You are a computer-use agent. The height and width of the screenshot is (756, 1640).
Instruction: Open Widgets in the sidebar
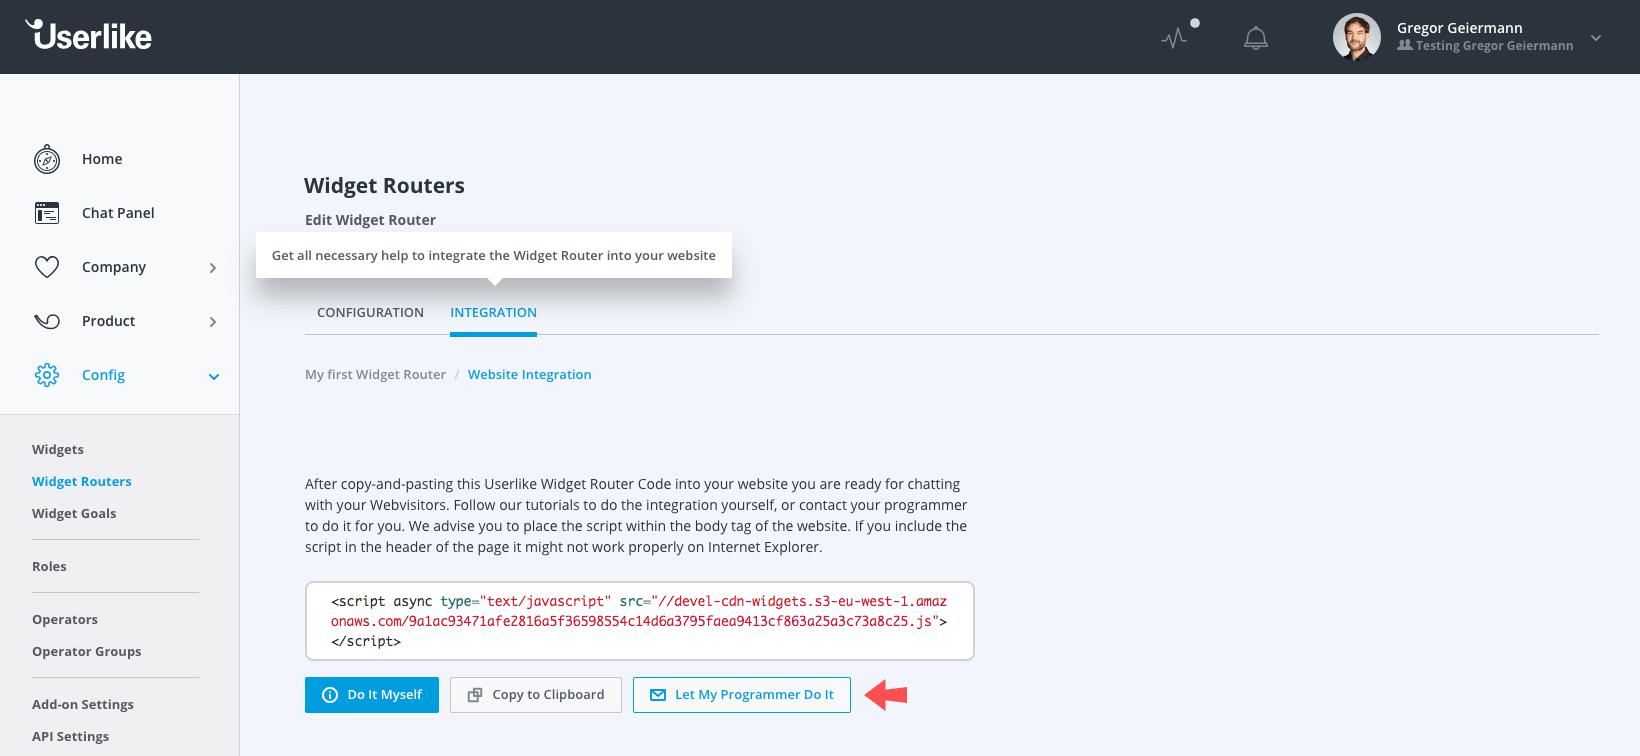58,450
